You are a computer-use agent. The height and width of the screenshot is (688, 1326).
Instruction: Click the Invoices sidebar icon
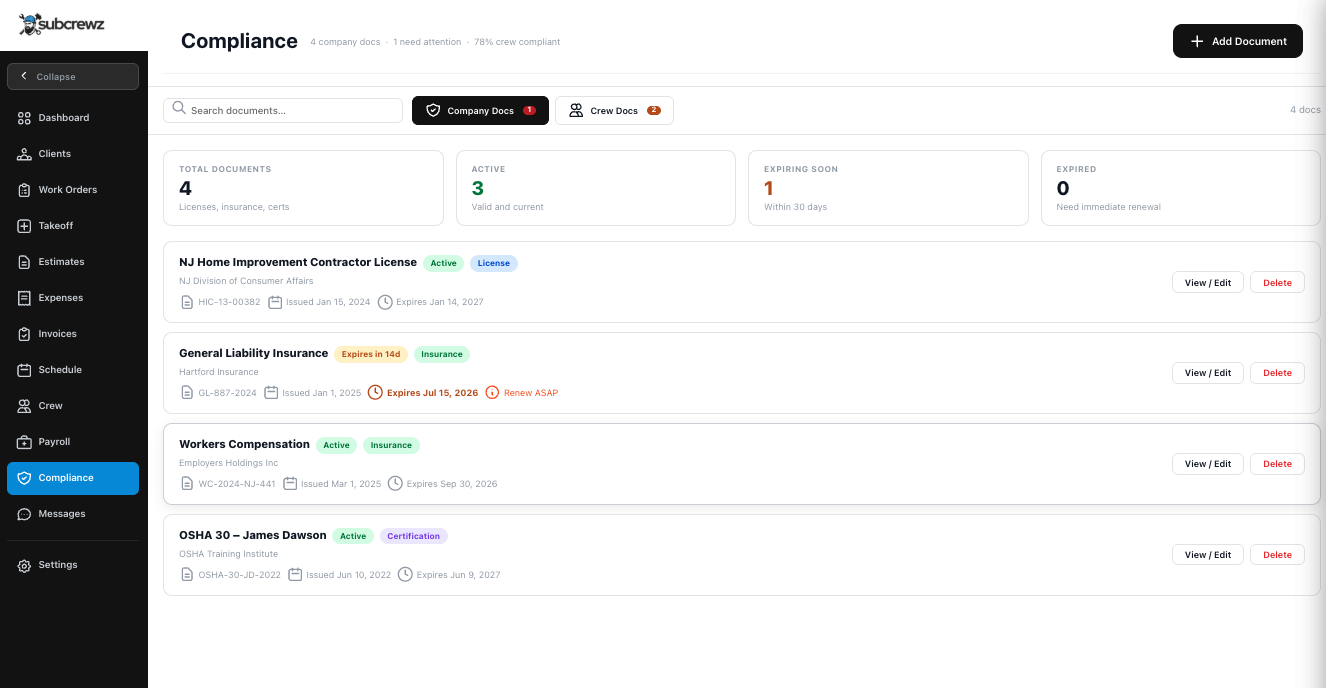tap(24, 334)
